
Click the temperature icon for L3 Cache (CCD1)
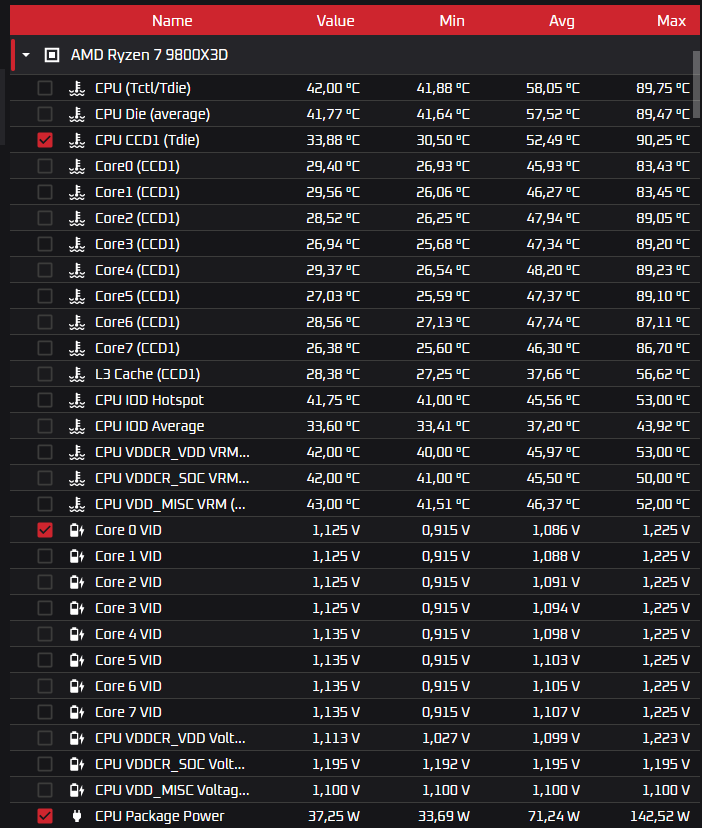[77, 374]
